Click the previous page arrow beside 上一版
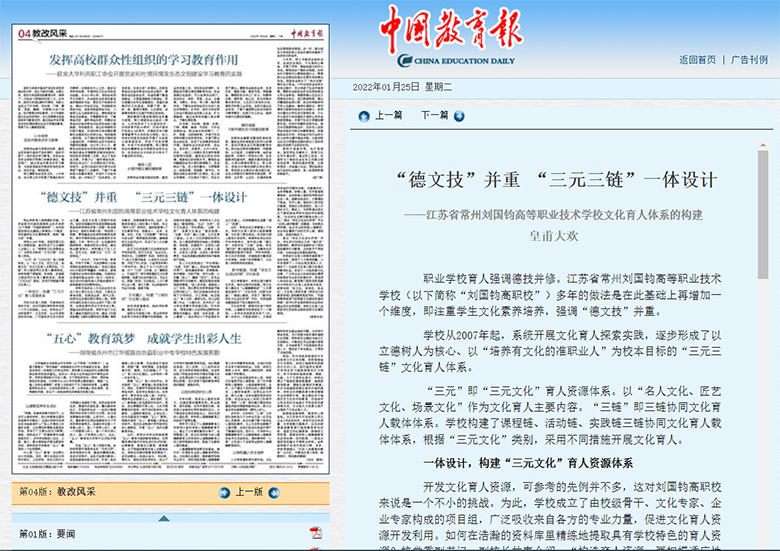 click(224, 493)
